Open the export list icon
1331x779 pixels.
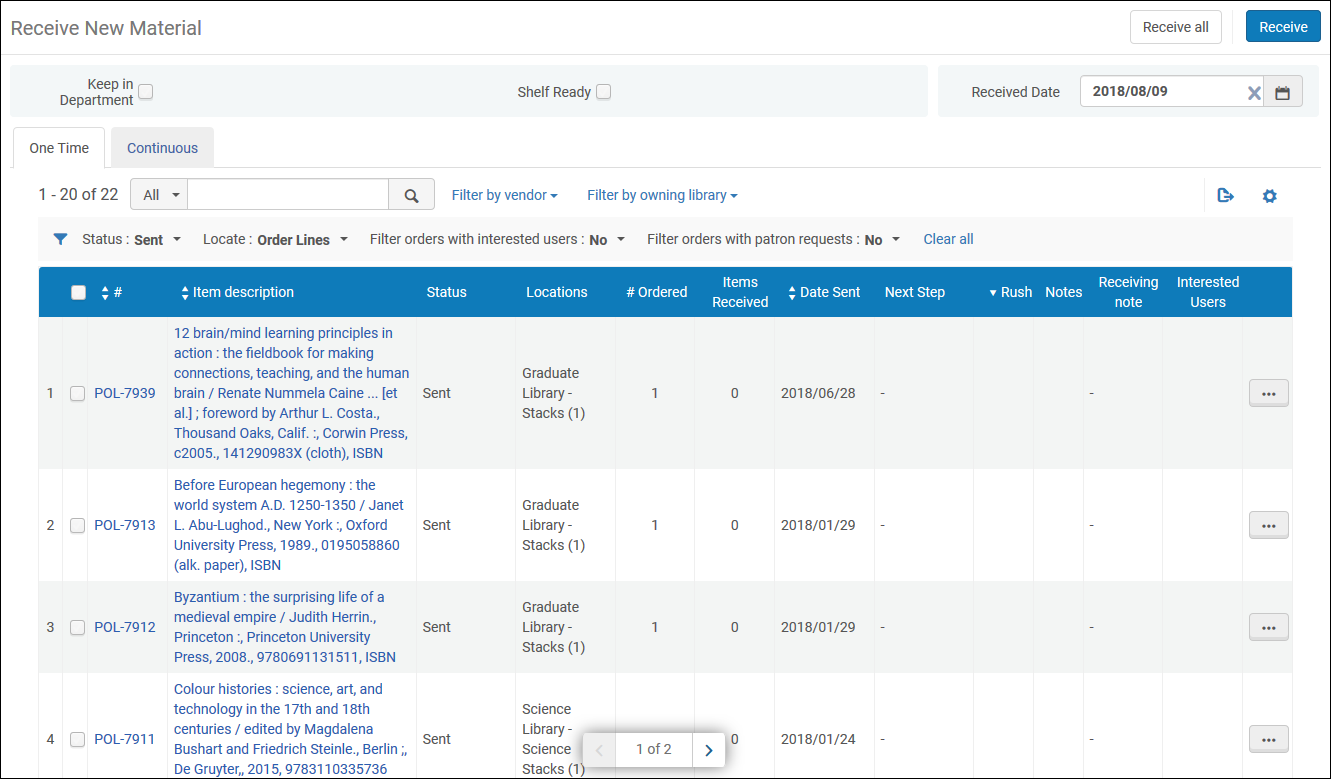click(1225, 196)
